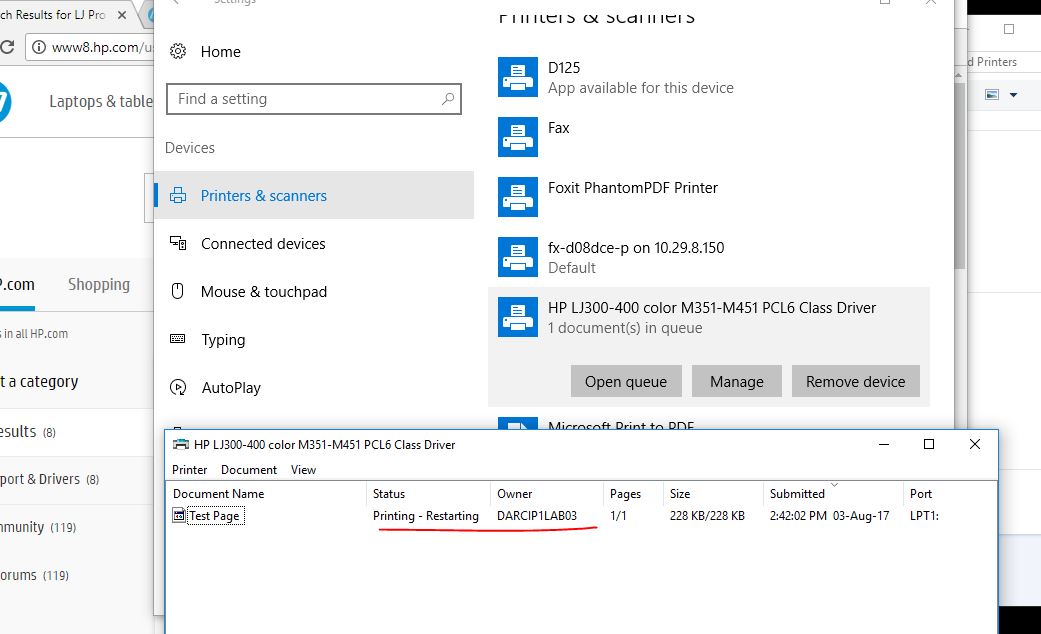1041x634 pixels.
Task: Open the Printer menu in queue window
Action: pos(190,469)
